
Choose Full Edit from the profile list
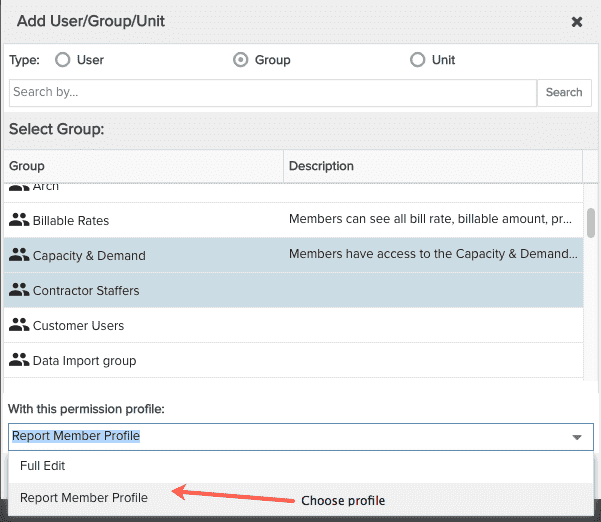pos(301,466)
